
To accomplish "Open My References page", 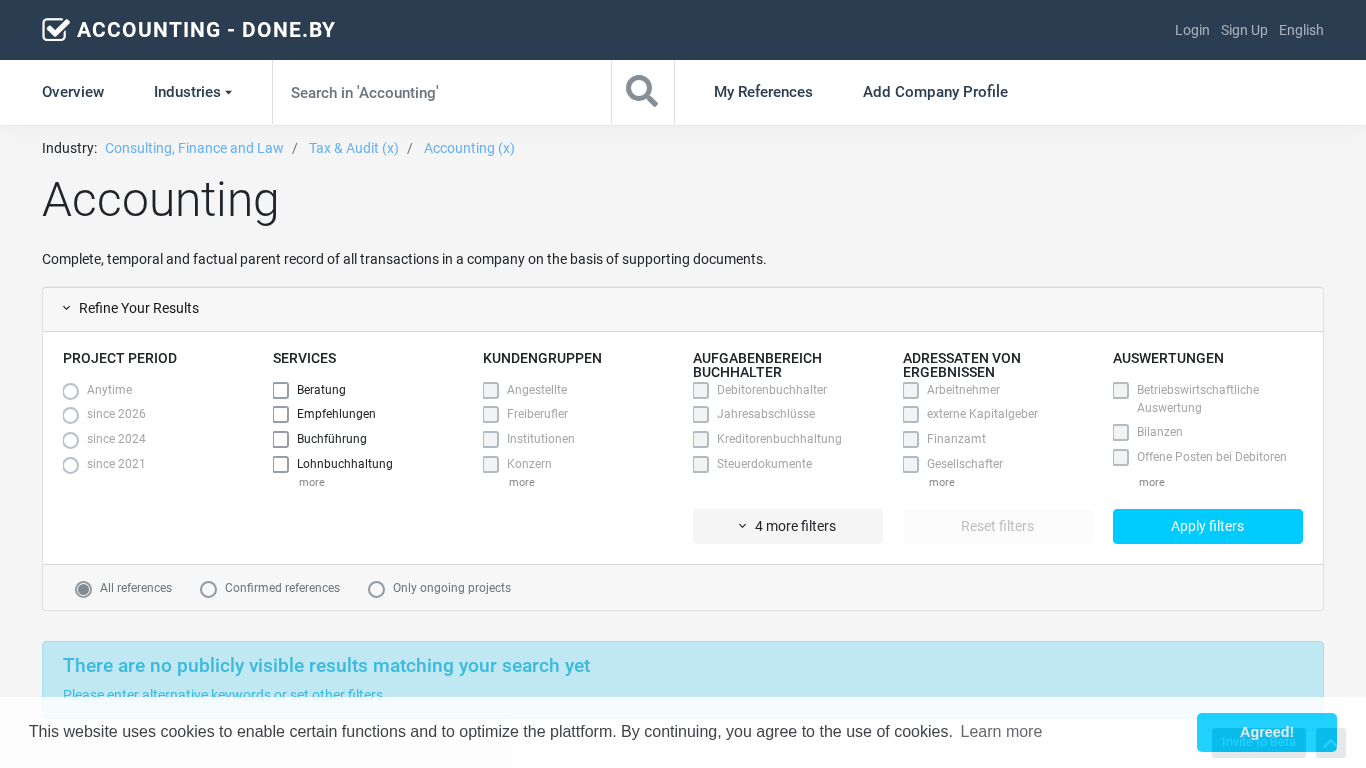I will click(x=763, y=92).
